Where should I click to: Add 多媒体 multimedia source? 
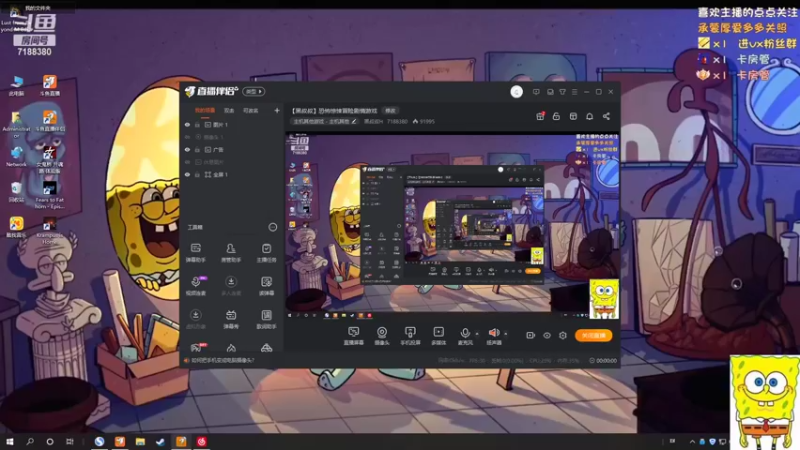pos(438,336)
